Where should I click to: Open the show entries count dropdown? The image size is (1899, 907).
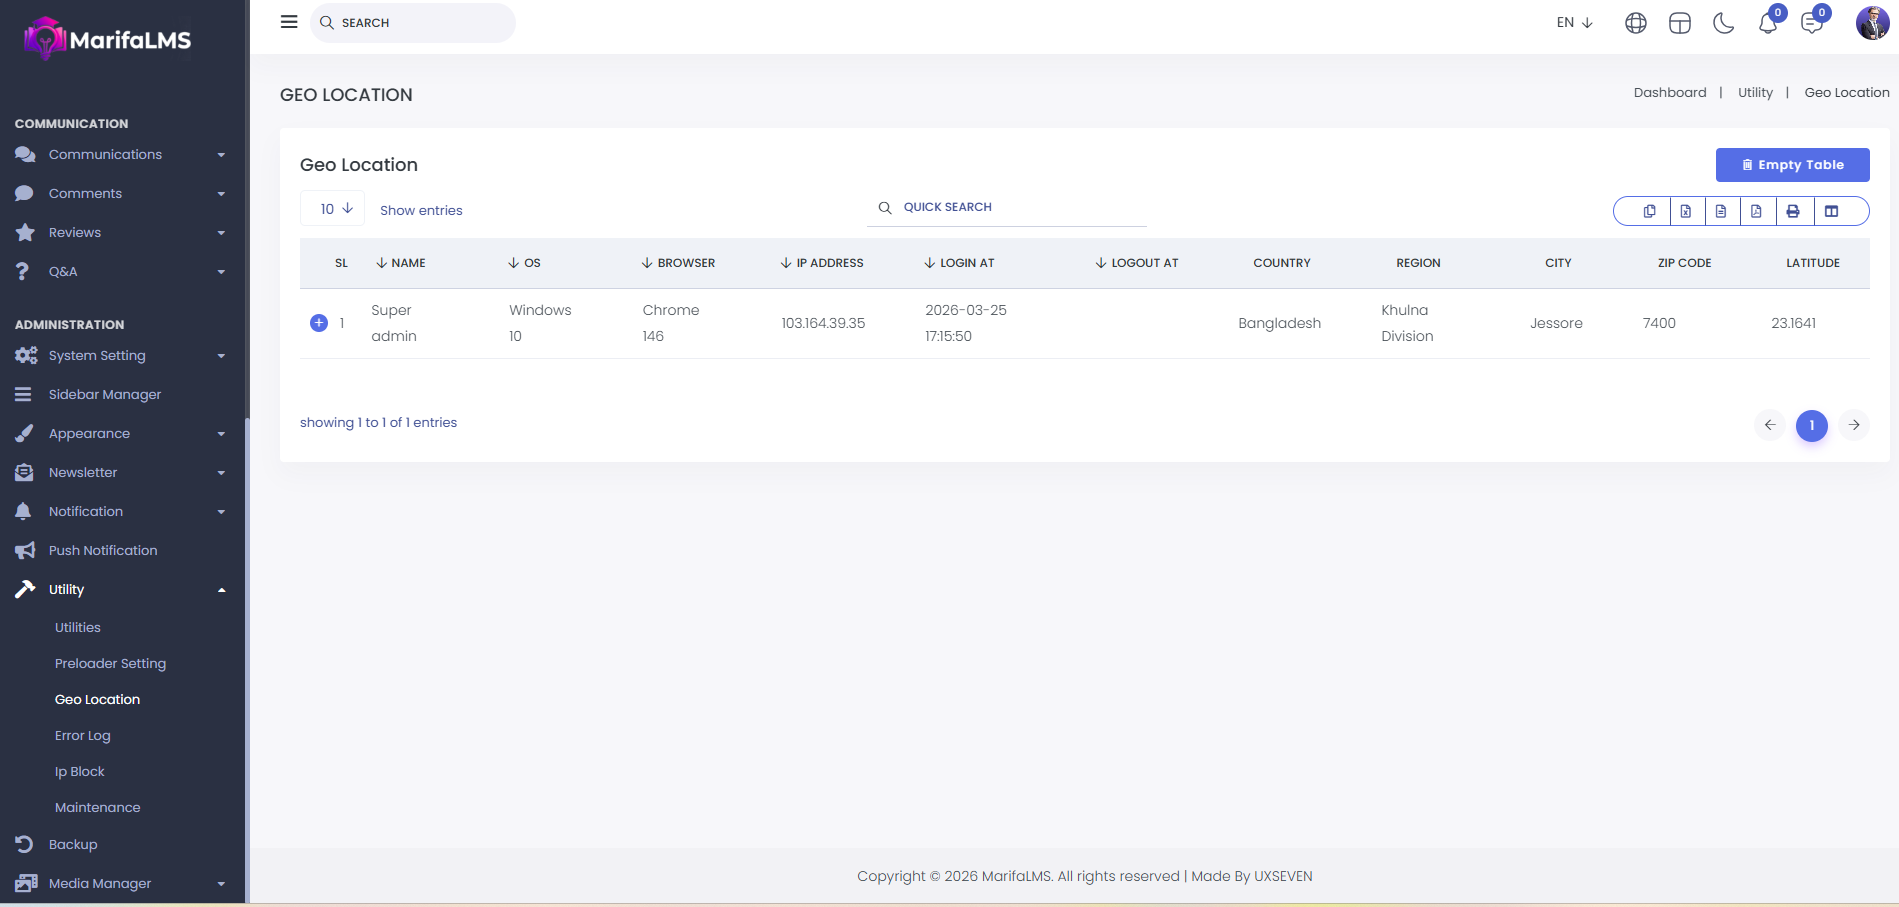coord(334,209)
